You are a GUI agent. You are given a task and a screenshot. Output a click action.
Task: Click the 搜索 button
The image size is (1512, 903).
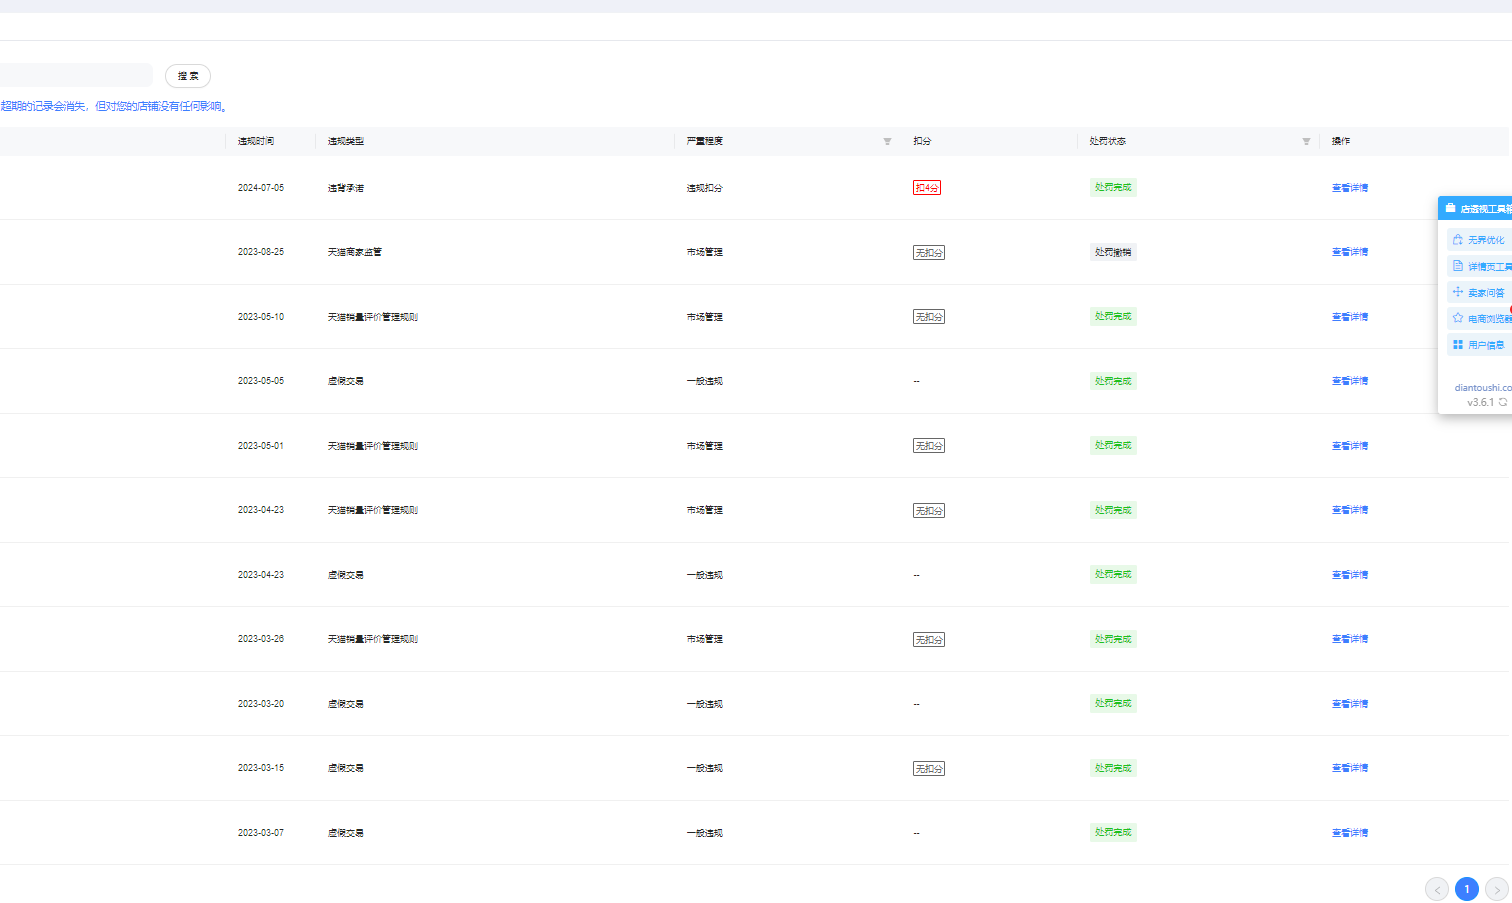(x=188, y=76)
